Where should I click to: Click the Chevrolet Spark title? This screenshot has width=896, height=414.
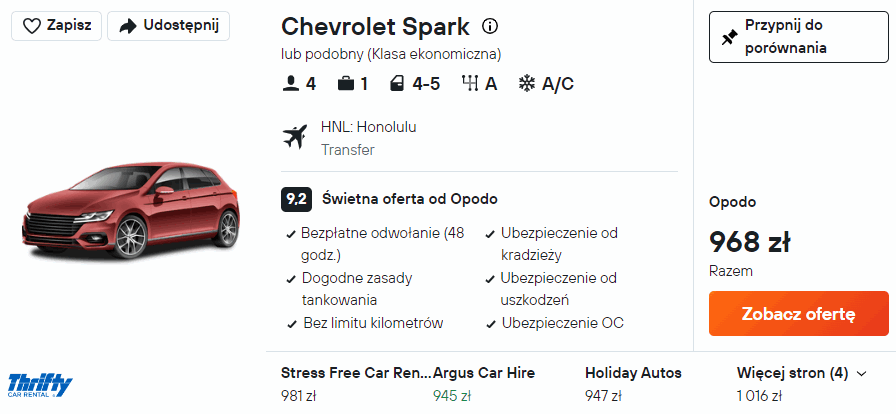pyautogui.click(x=376, y=26)
